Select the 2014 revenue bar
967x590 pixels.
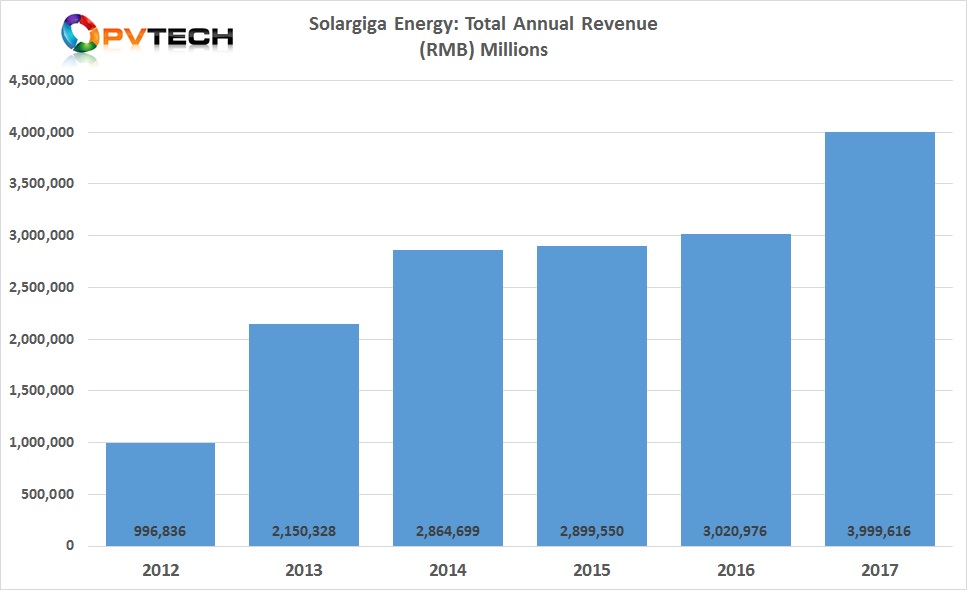pyautogui.click(x=448, y=398)
